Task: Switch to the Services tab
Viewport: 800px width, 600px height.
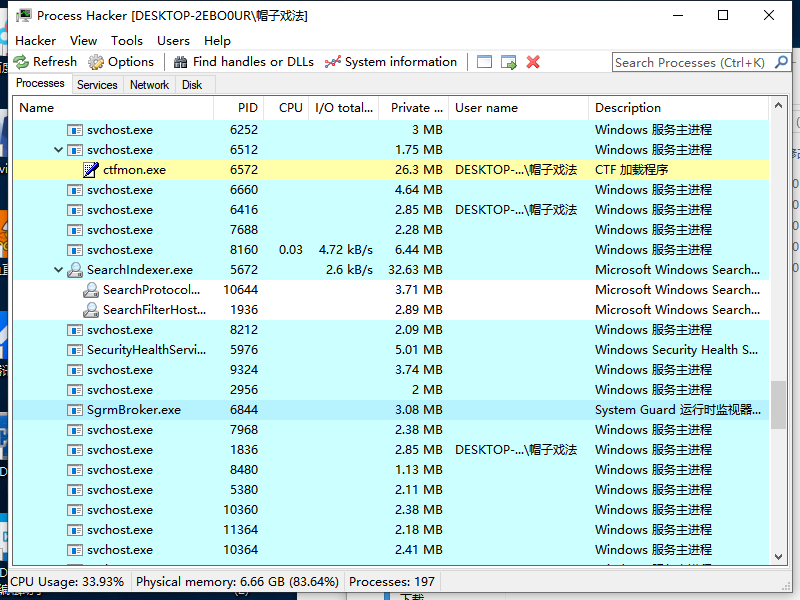Action: 97,85
